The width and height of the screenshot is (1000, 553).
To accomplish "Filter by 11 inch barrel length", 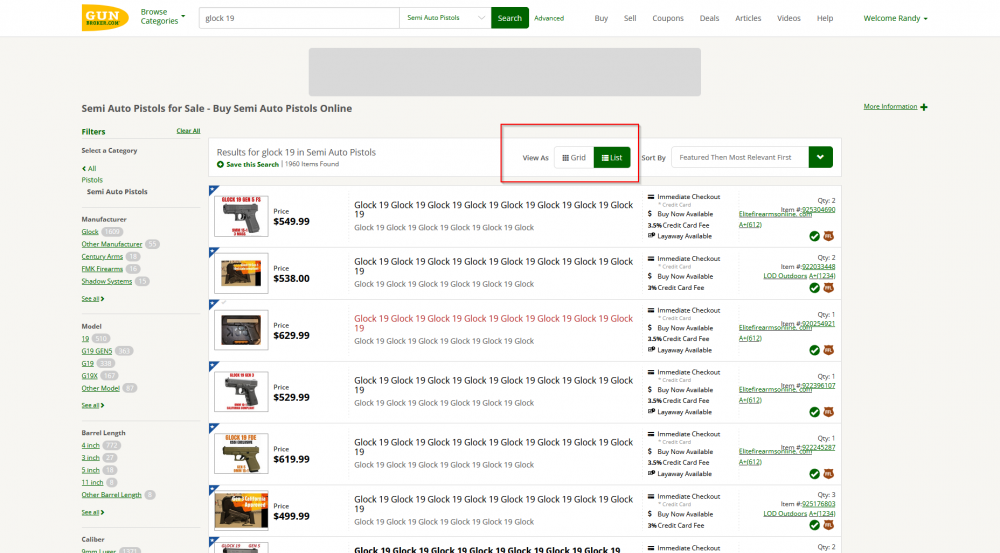I will pyautogui.click(x=92, y=482).
